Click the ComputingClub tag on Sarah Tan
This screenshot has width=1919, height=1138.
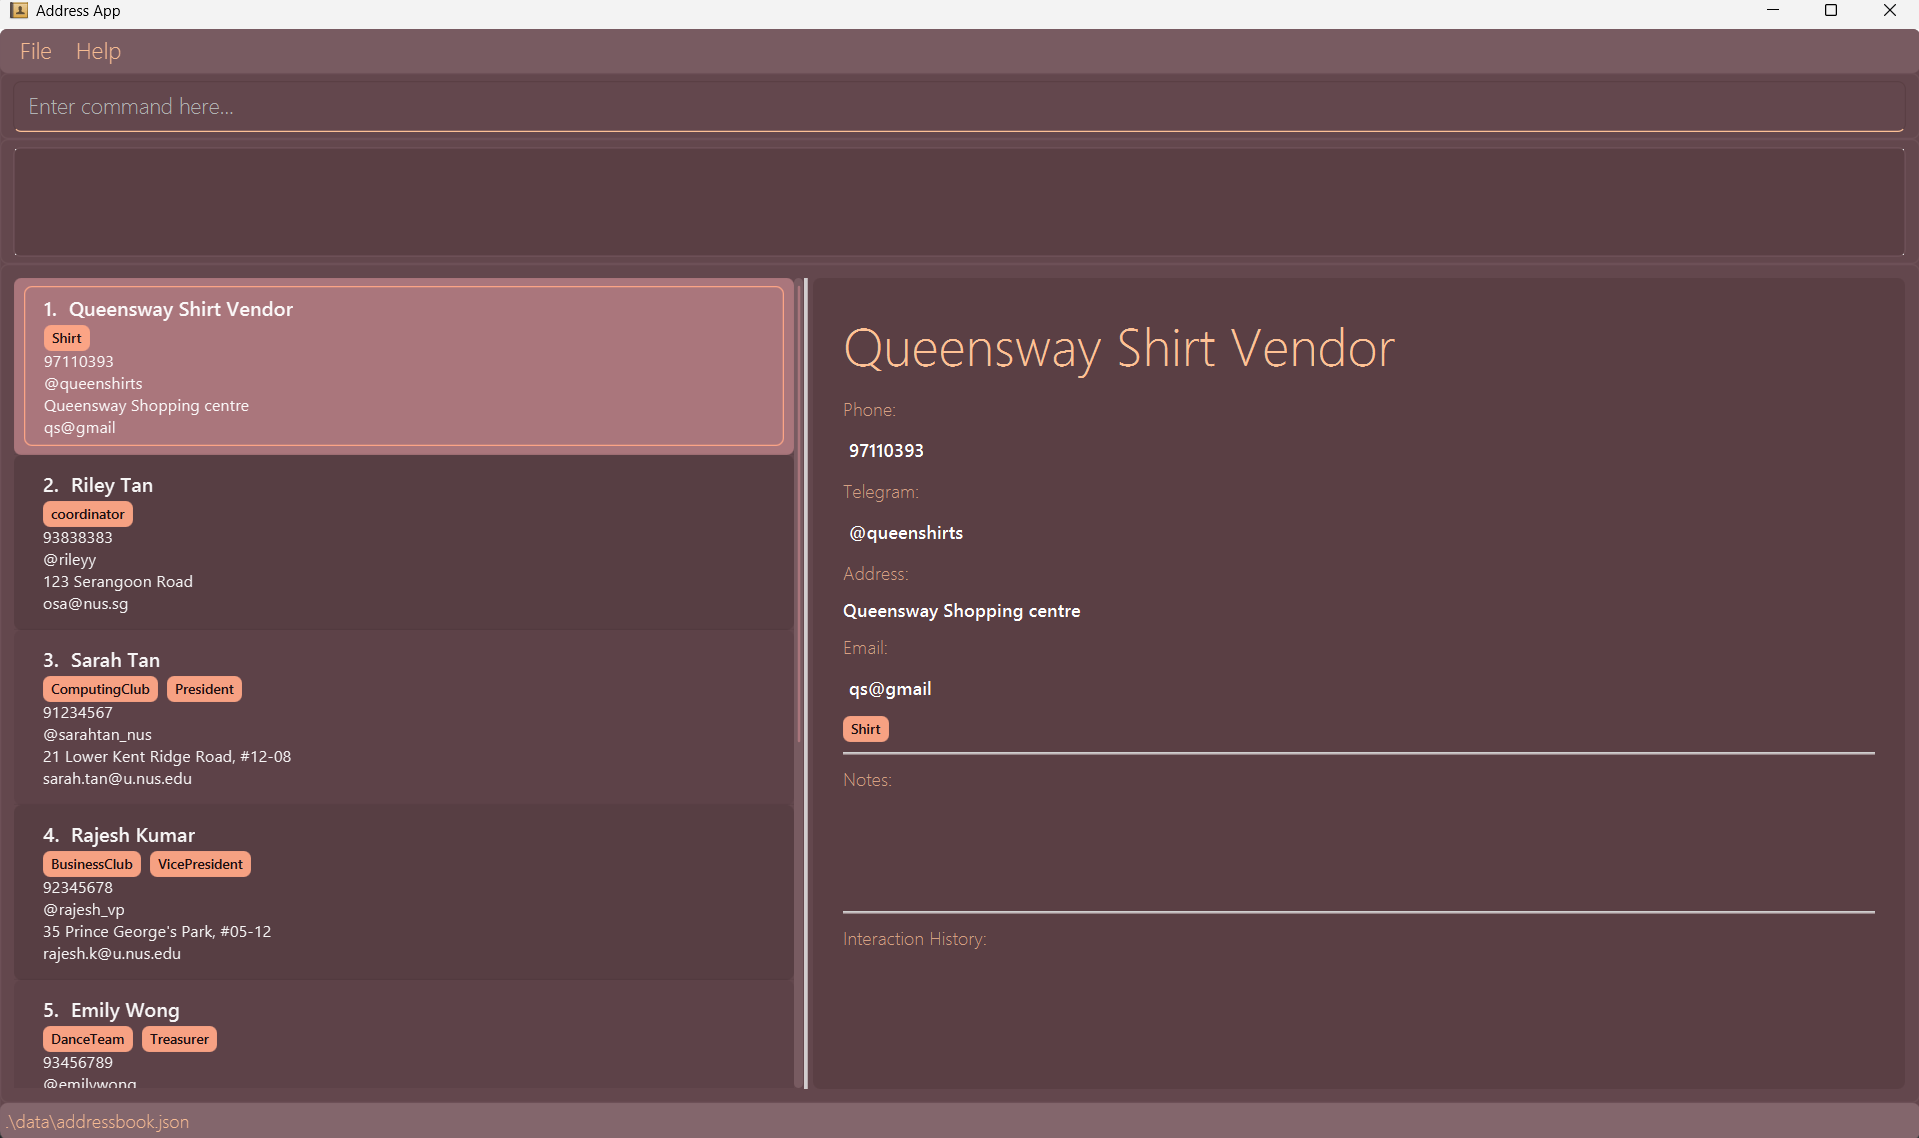[x=100, y=689]
